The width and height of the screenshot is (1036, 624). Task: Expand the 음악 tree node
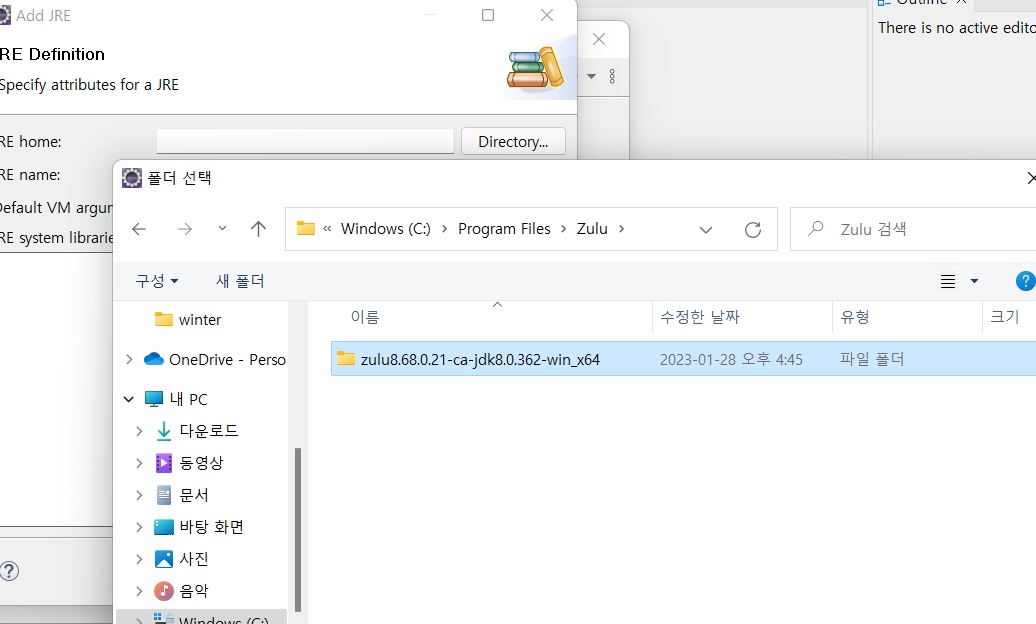tap(139, 590)
